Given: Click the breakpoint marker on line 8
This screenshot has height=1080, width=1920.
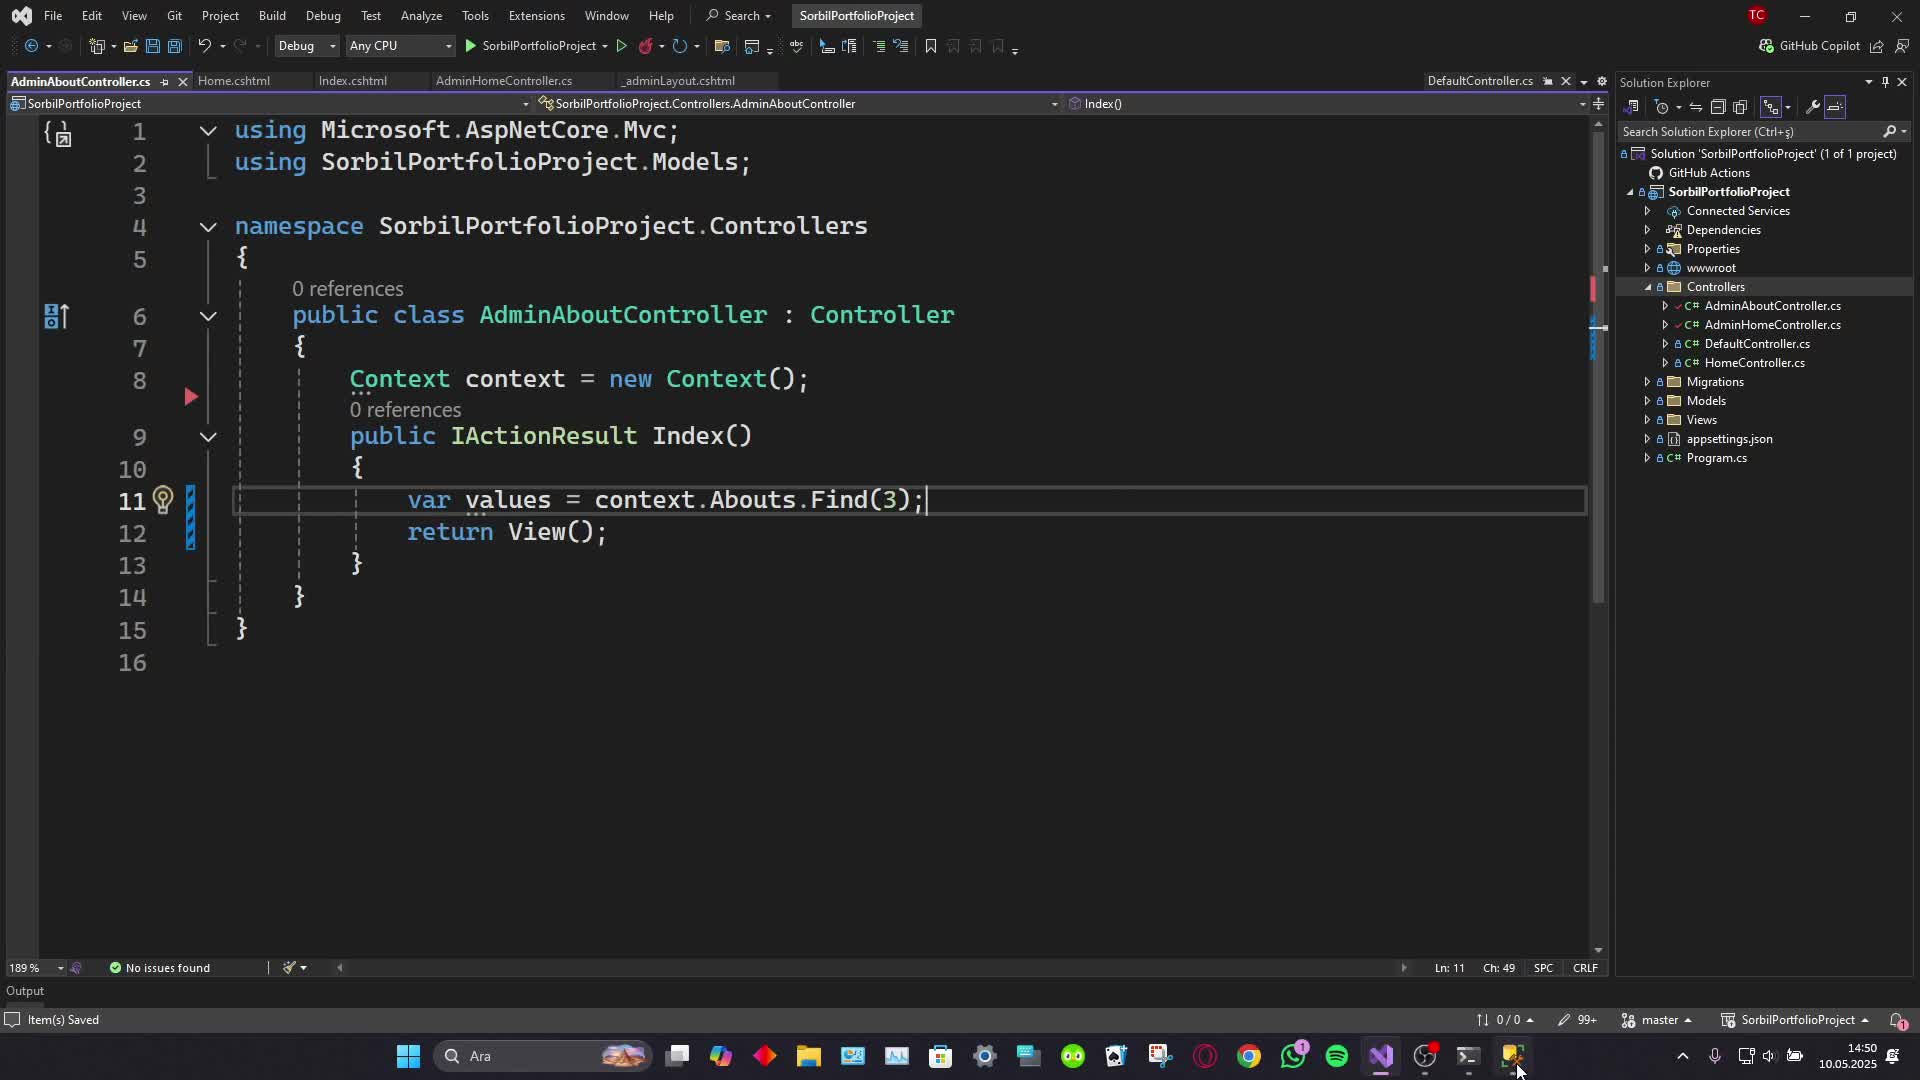Looking at the screenshot, I should (x=191, y=397).
